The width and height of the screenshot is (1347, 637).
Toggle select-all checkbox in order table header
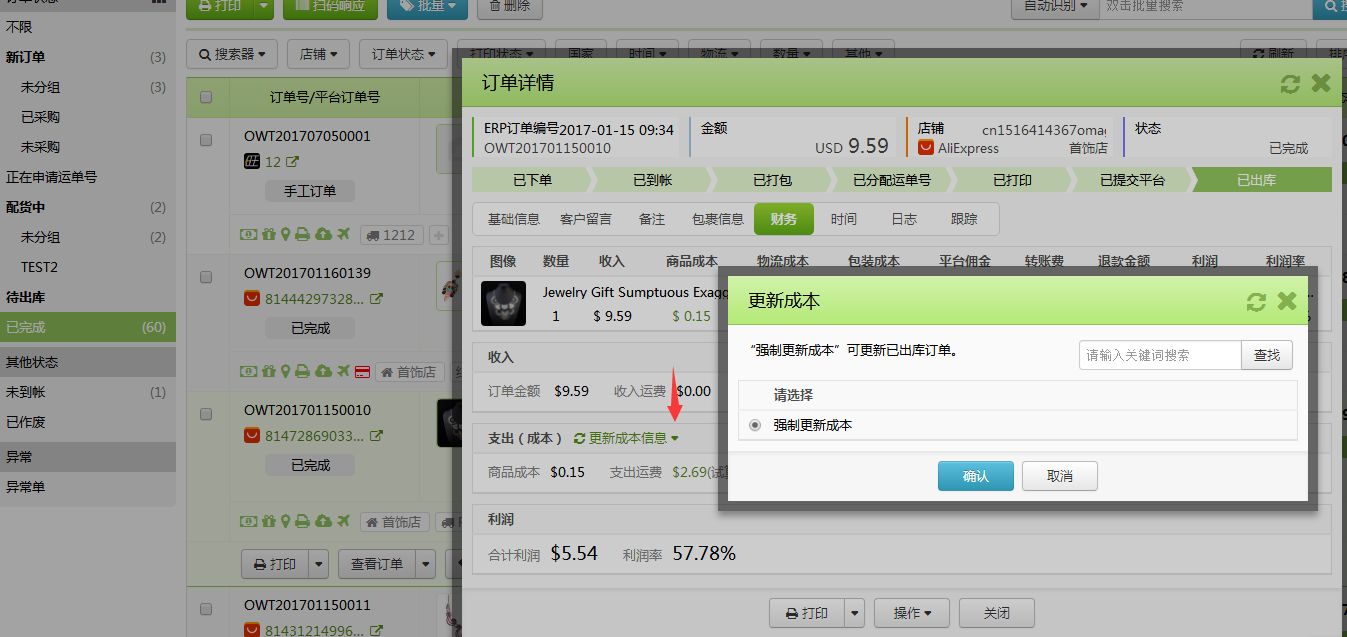[x=206, y=97]
